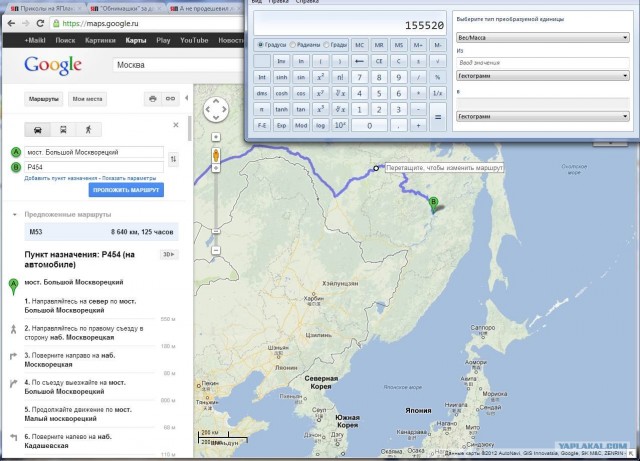This screenshot has width=640, height=461.
Task: Click destination field P454
Action: coord(94,167)
